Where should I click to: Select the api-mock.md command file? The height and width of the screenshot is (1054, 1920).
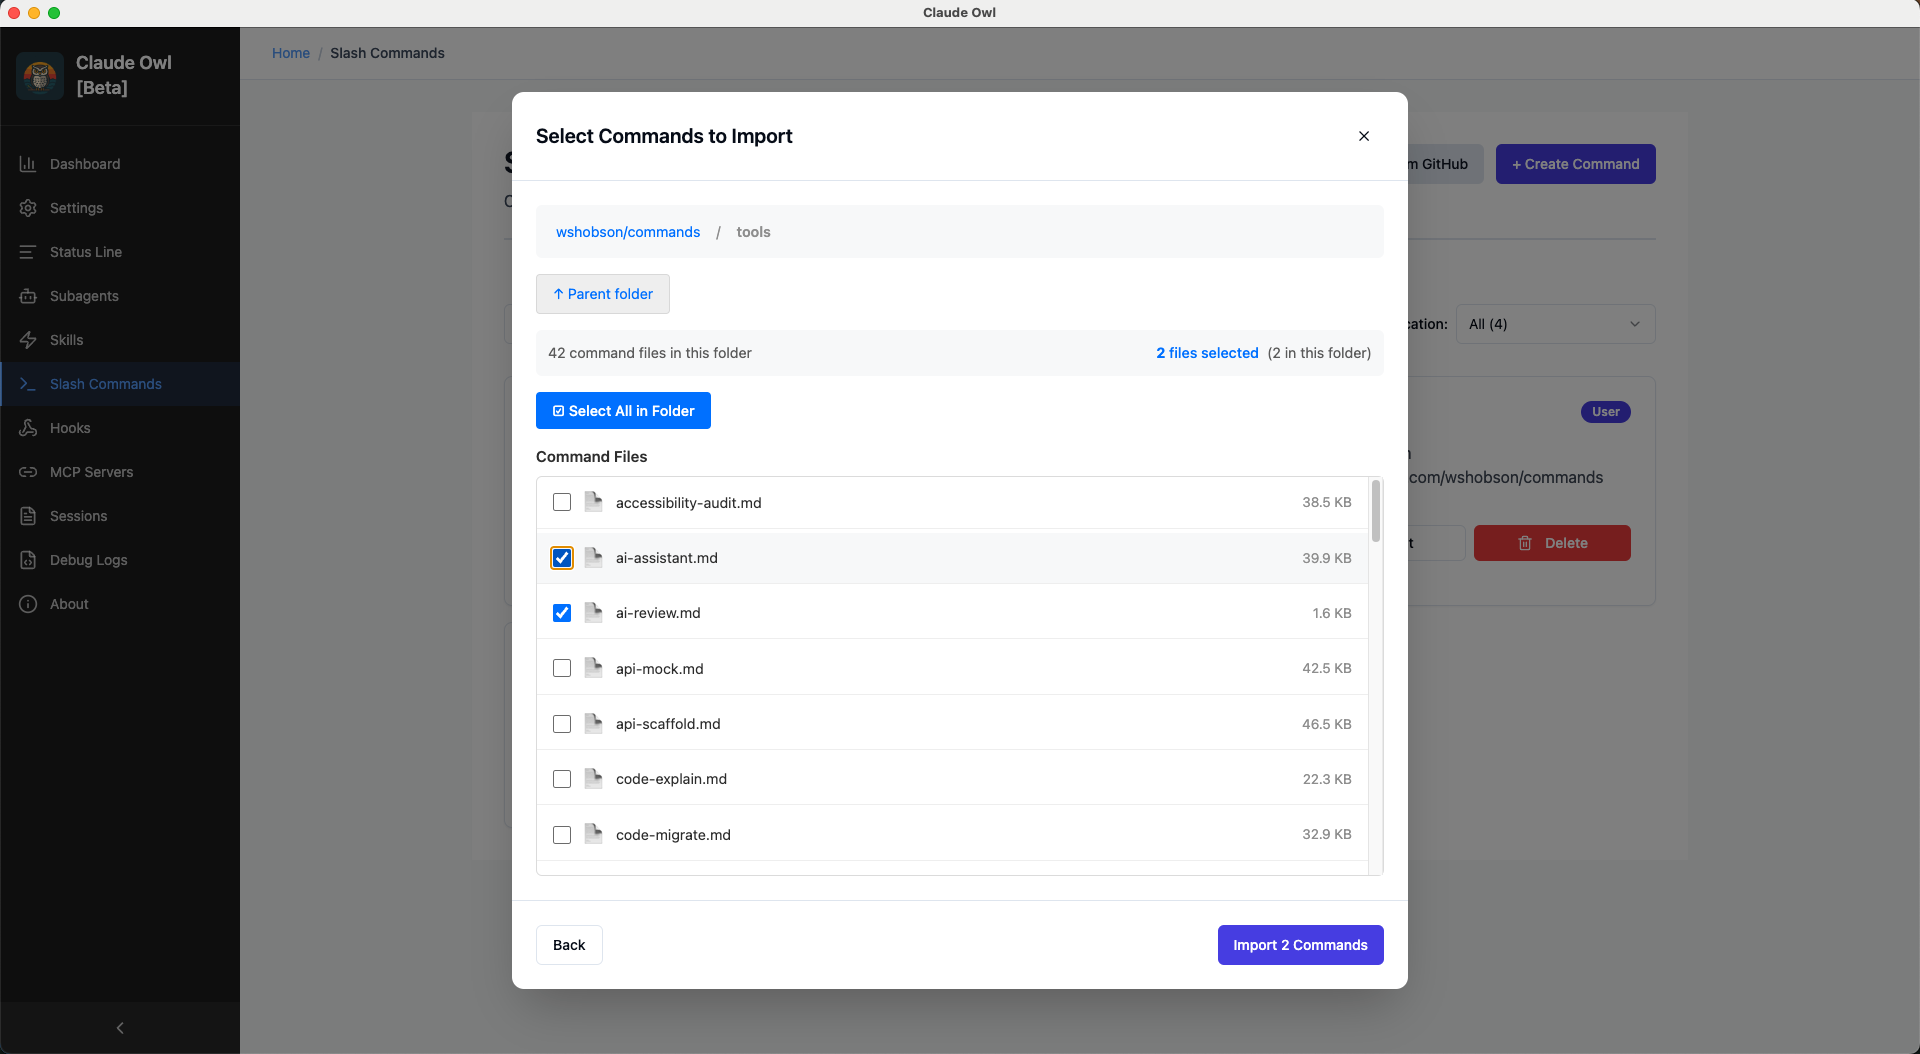tap(562, 668)
